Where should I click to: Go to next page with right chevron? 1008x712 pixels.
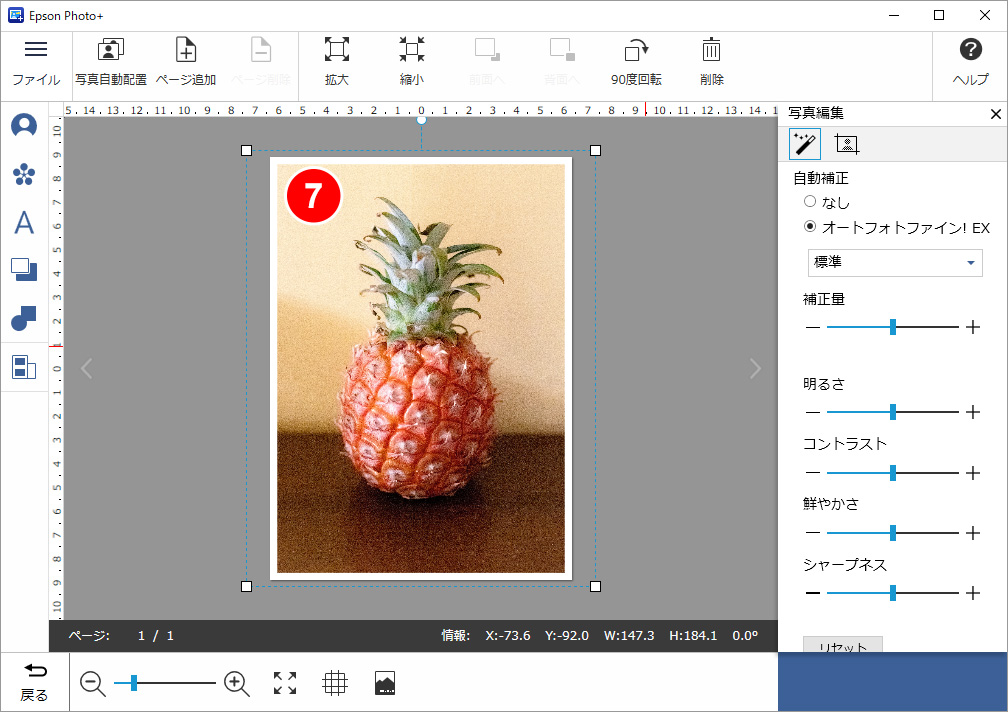[x=755, y=369]
